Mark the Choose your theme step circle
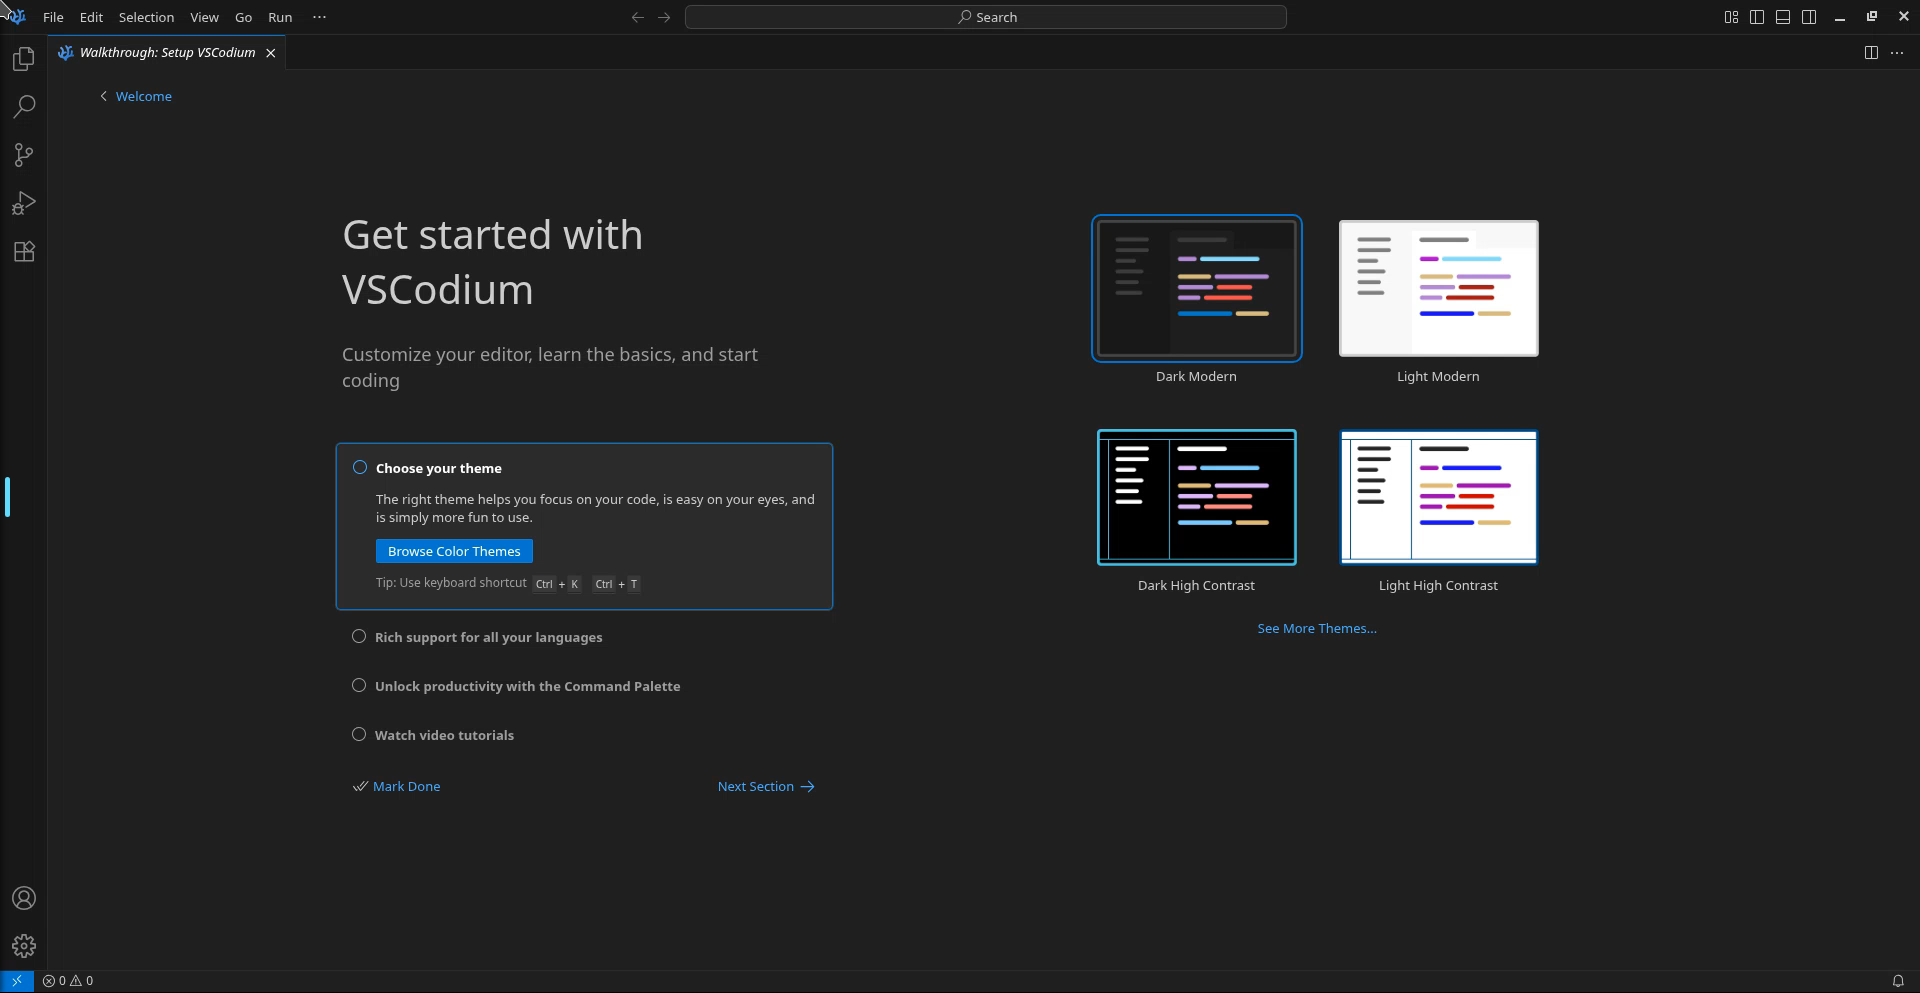This screenshot has height=993, width=1920. [360, 468]
